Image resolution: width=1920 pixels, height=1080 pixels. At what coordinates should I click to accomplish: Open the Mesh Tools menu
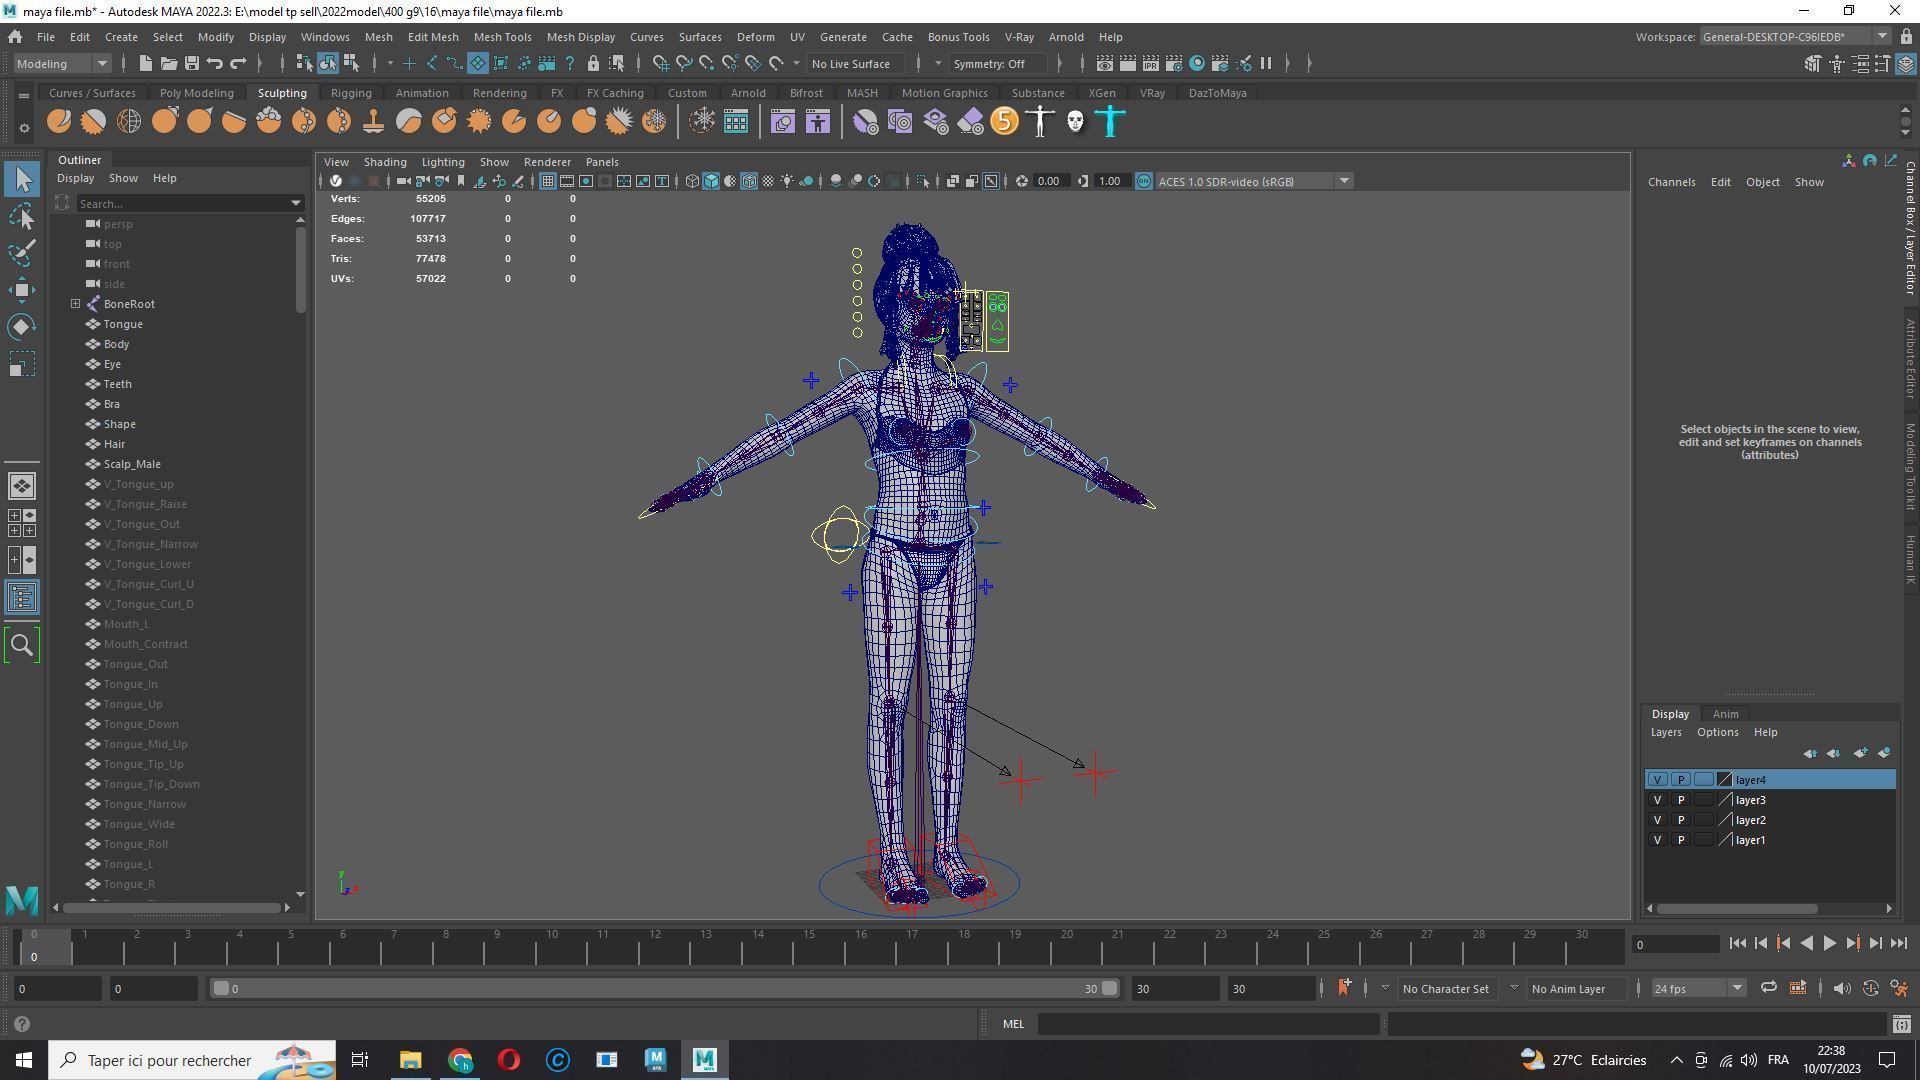[x=502, y=37]
